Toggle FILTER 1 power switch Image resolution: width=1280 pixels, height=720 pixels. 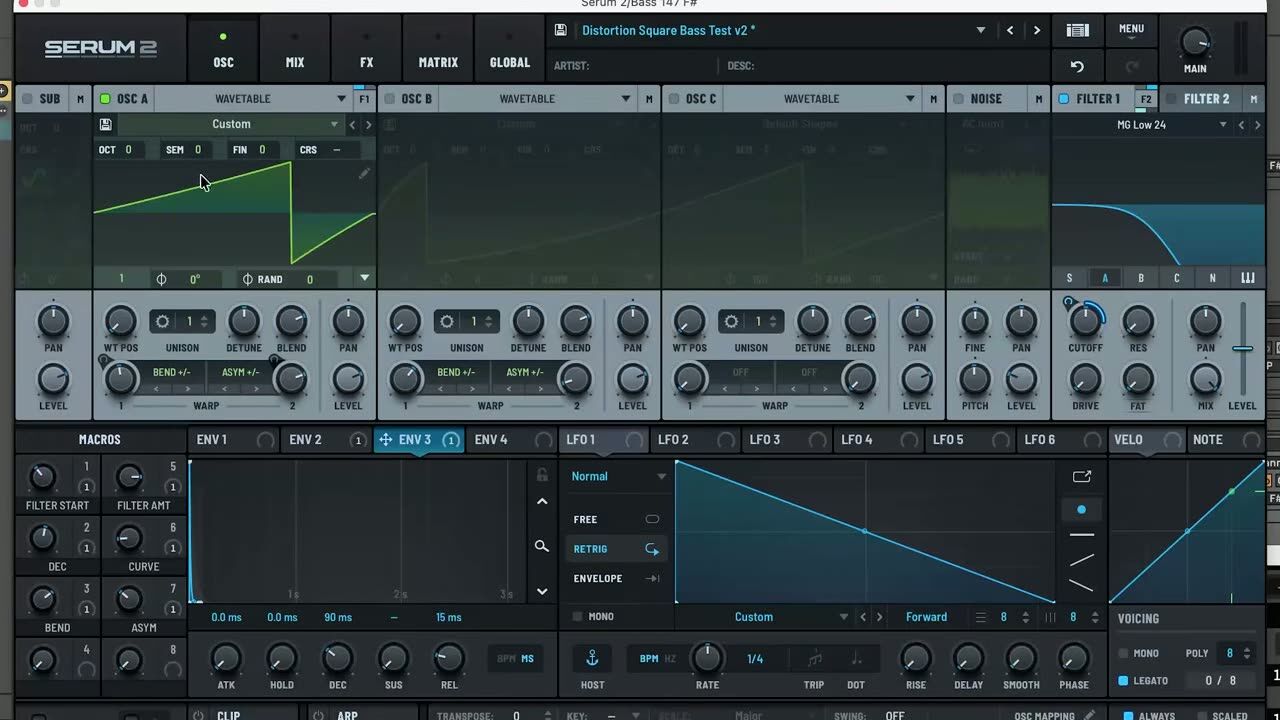pyautogui.click(x=1064, y=99)
